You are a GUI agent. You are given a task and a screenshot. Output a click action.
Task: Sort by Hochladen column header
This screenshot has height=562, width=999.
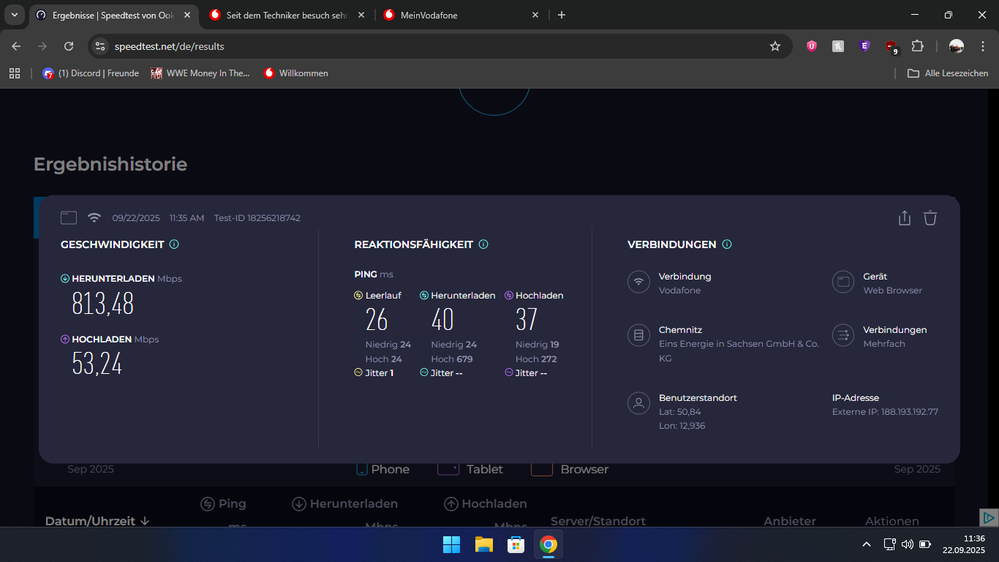point(485,503)
